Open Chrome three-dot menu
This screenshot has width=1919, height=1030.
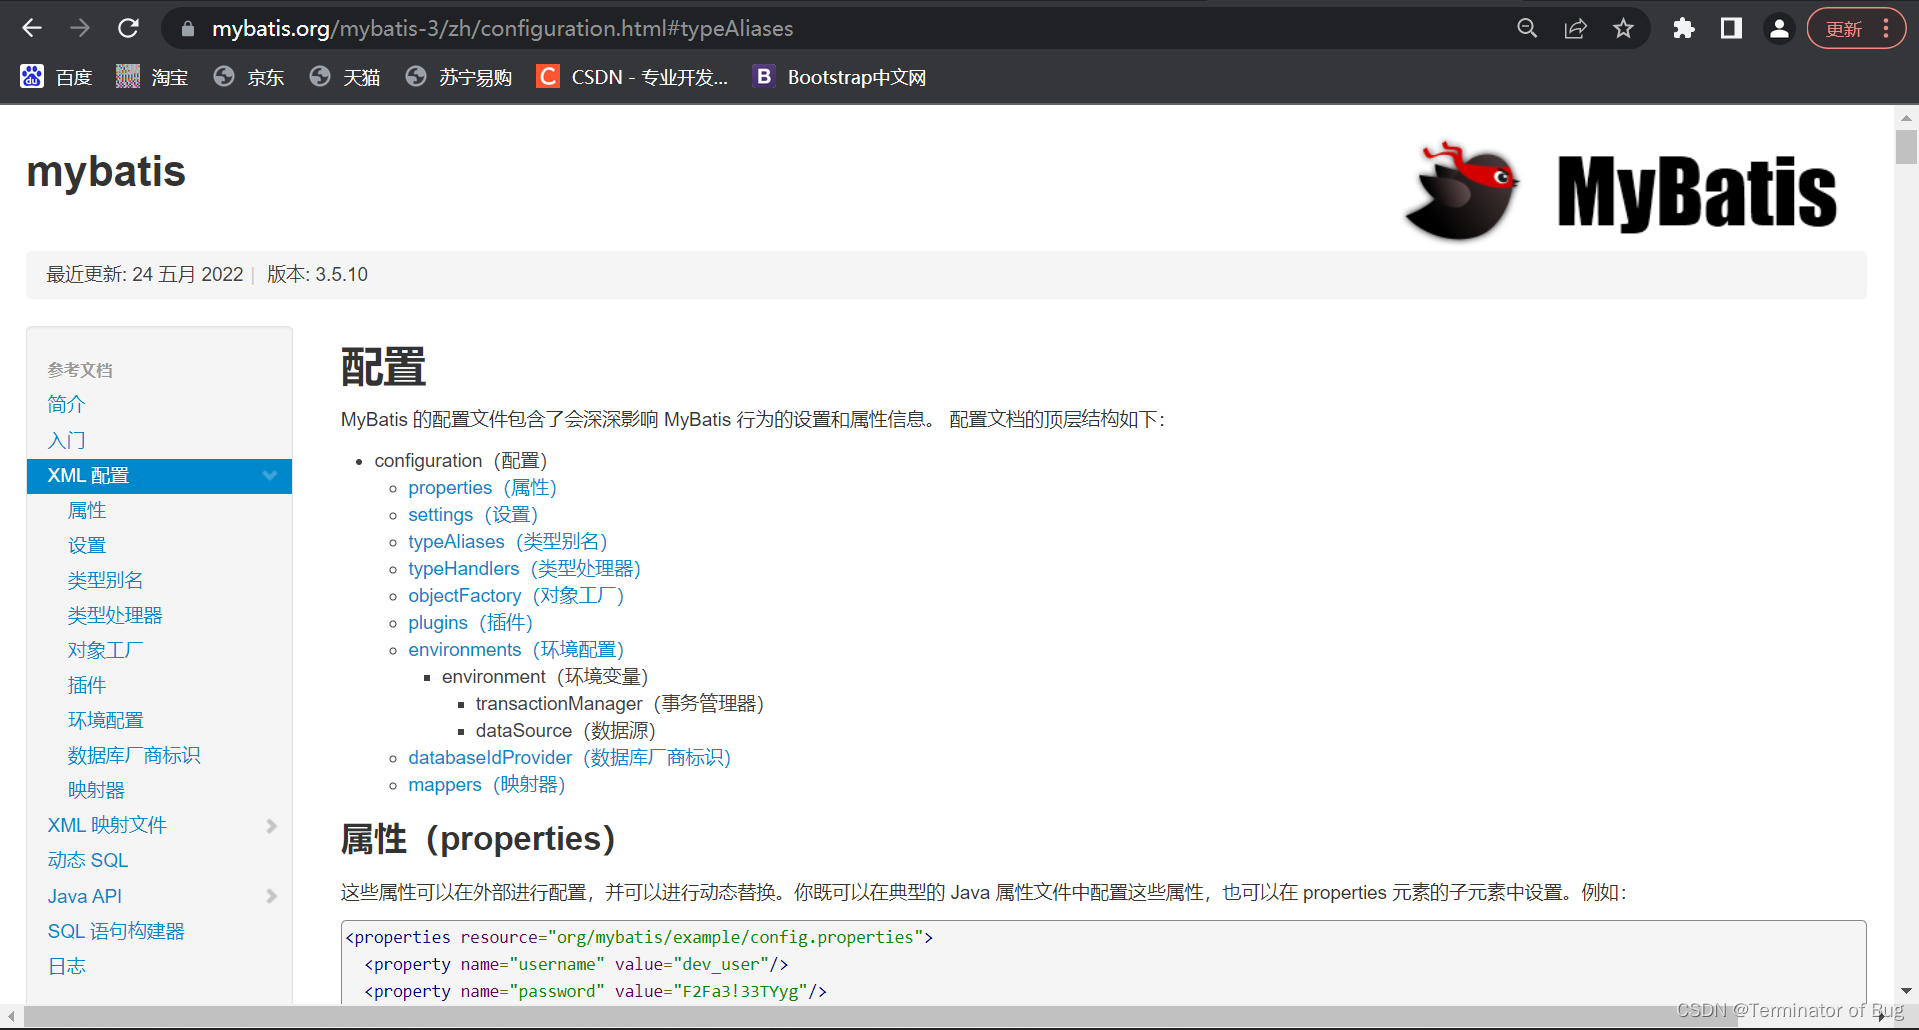click(1886, 28)
